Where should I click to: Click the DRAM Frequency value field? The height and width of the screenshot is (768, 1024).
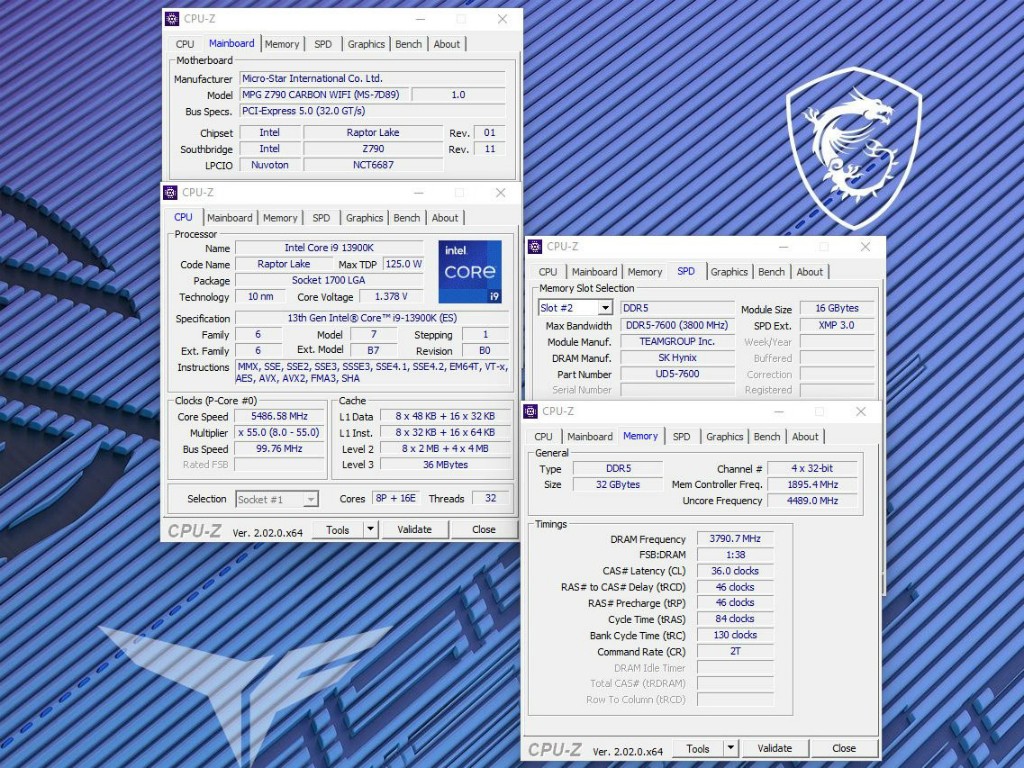(x=734, y=539)
